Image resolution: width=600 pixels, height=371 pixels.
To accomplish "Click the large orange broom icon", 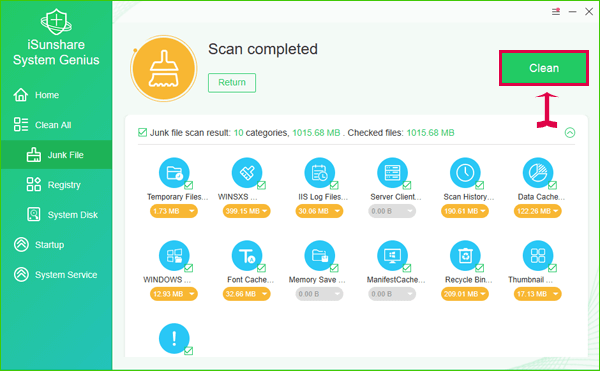I will [x=164, y=68].
